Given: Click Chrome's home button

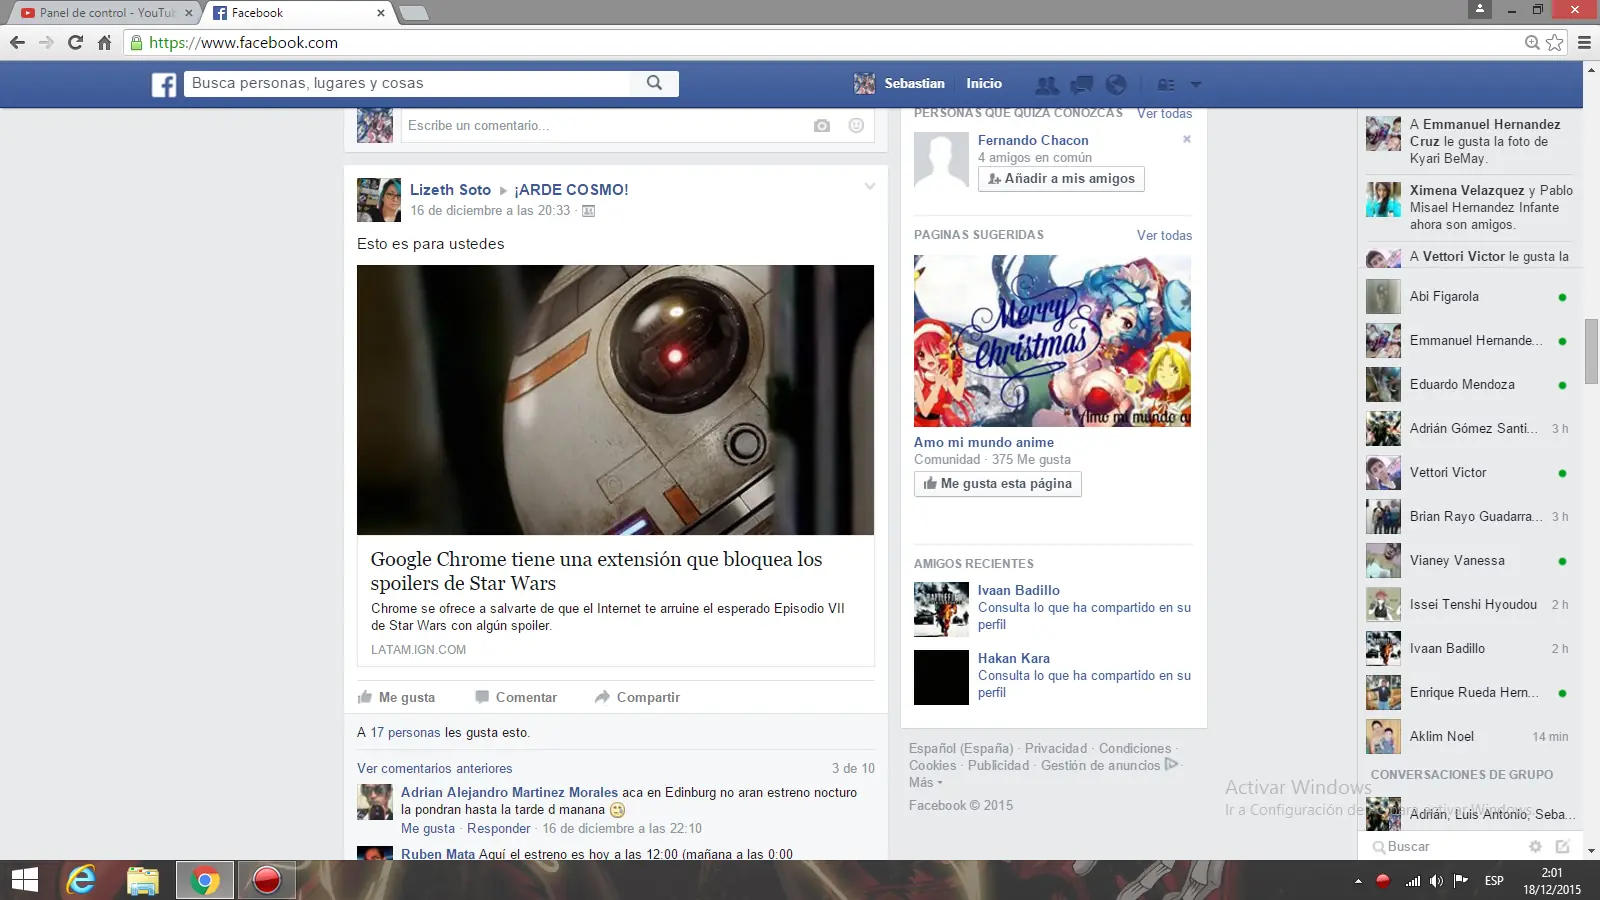Looking at the screenshot, I should [x=104, y=43].
